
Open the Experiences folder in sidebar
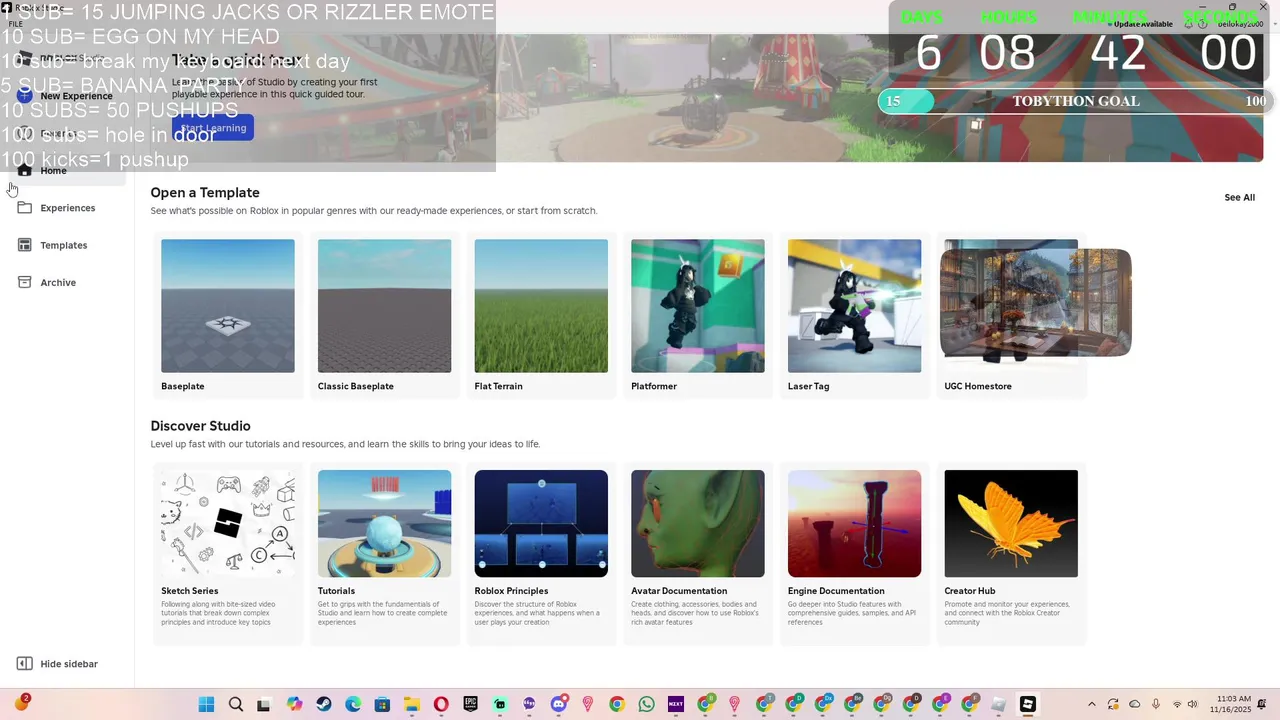coord(66,208)
